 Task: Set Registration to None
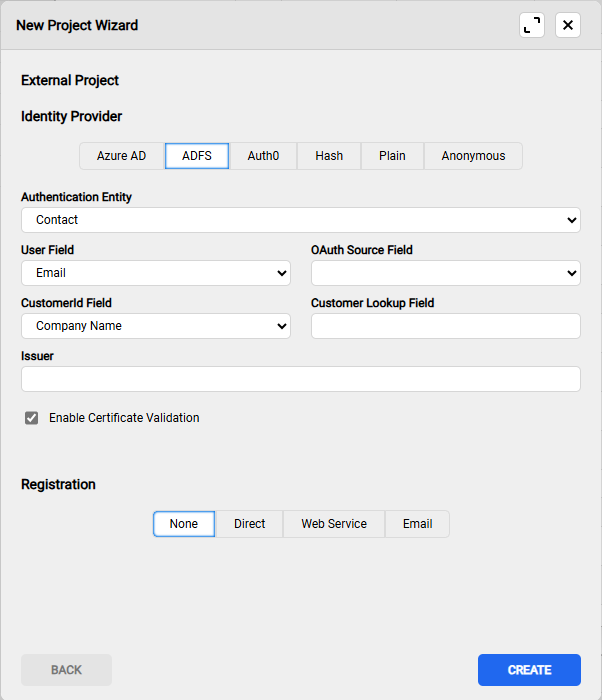pyautogui.click(x=184, y=524)
